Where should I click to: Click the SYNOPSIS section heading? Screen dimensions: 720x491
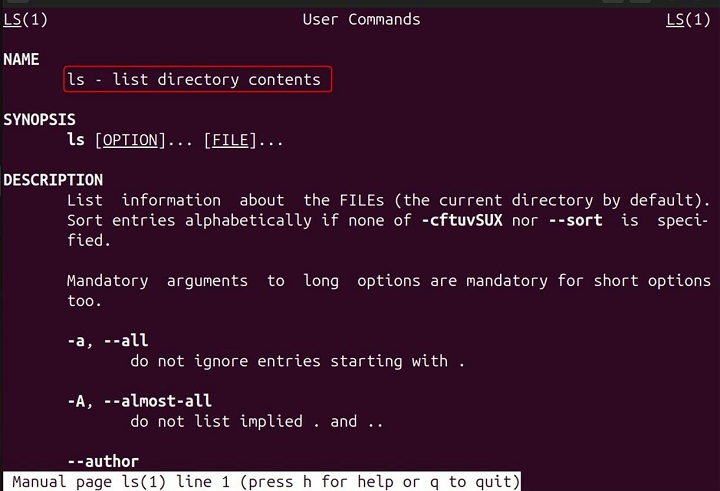39,120
